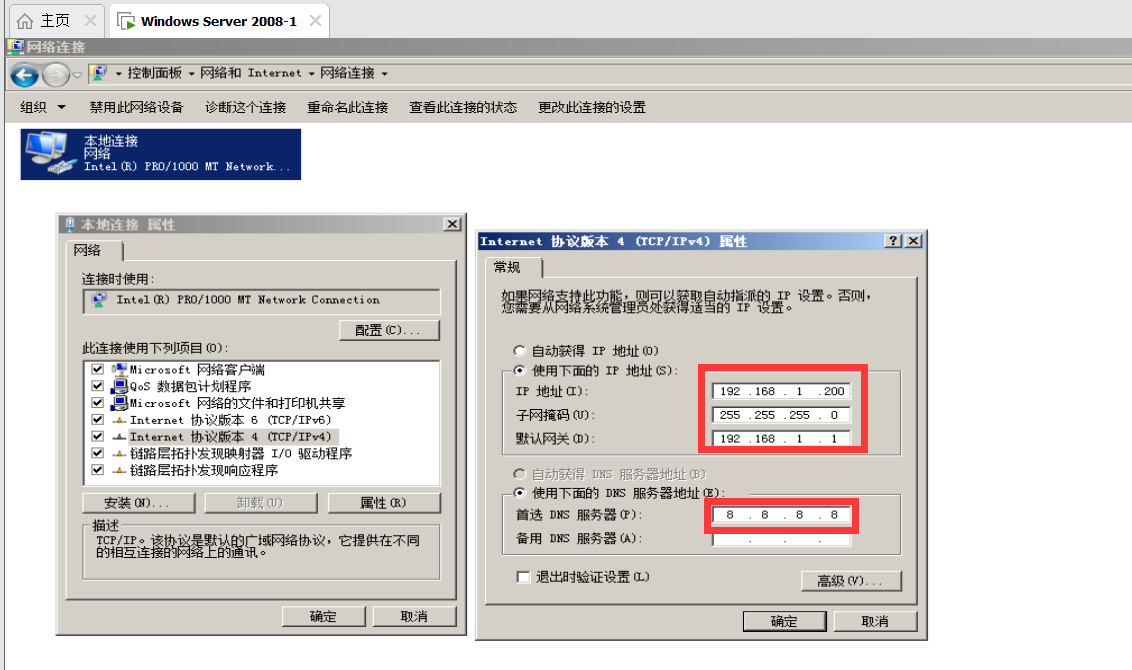The width and height of the screenshot is (1132, 670).
Task: Click the help question mark in TCP/IPv4 属性
Action: pos(893,240)
